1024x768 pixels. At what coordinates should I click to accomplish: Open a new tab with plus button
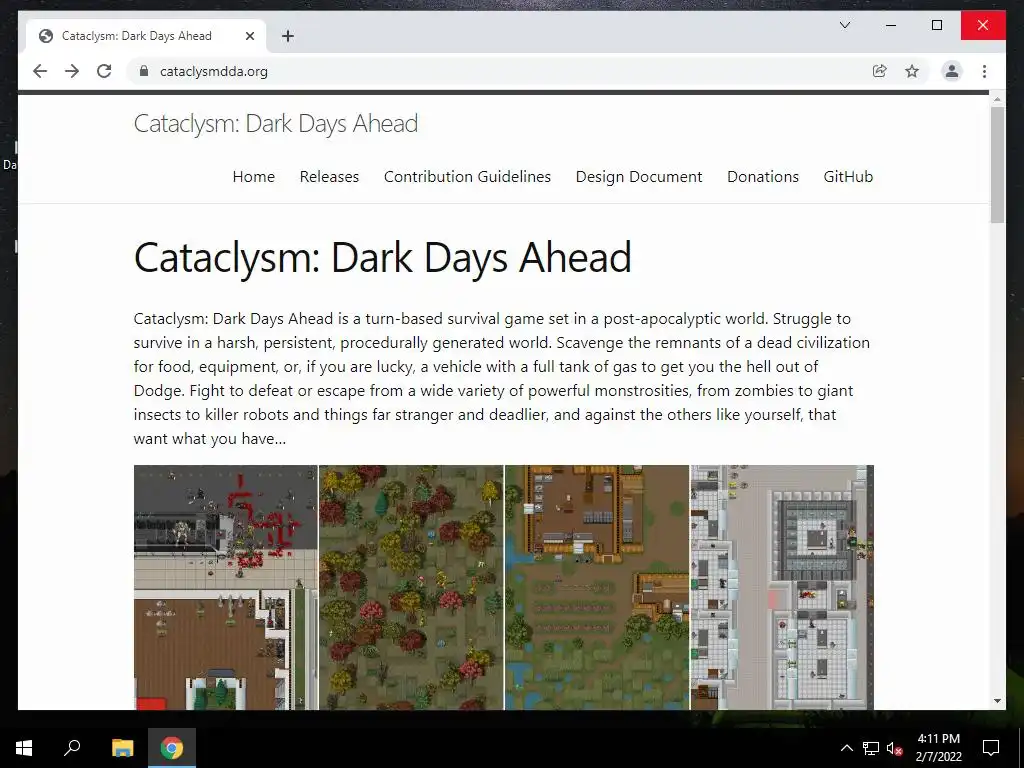pyautogui.click(x=288, y=36)
